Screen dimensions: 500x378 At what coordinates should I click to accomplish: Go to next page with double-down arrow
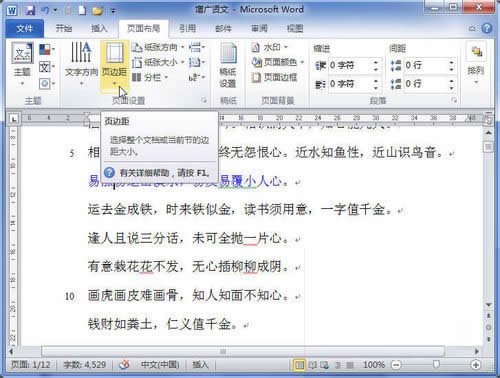[x=489, y=339]
